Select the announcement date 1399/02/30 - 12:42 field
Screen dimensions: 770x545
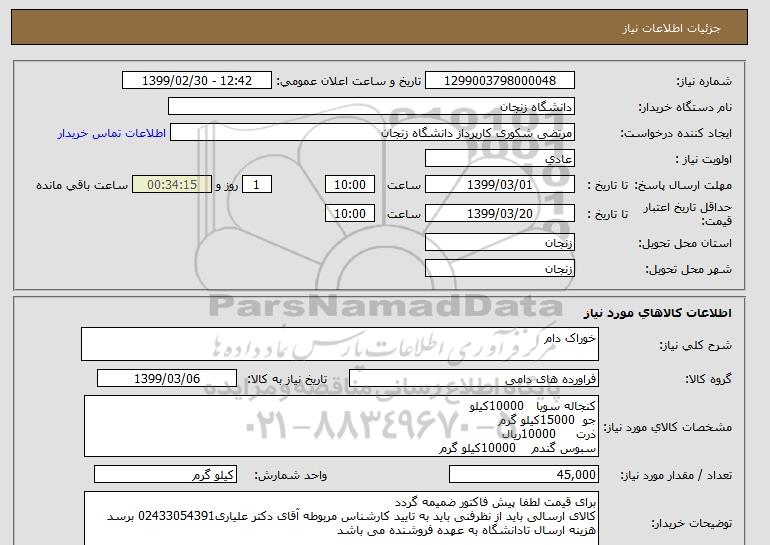click(196, 81)
